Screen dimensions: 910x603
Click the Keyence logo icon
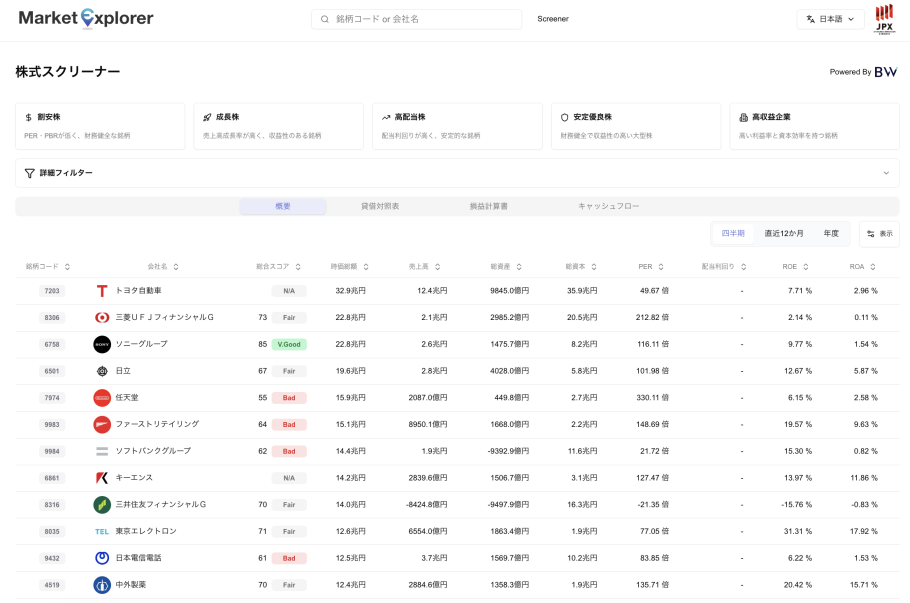[x=102, y=478]
